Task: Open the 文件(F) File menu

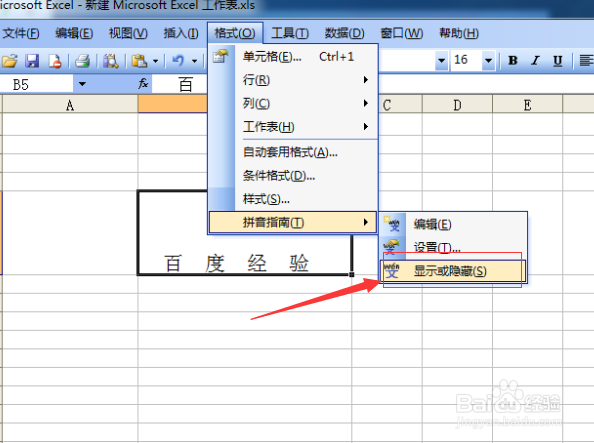Action: click(x=21, y=33)
